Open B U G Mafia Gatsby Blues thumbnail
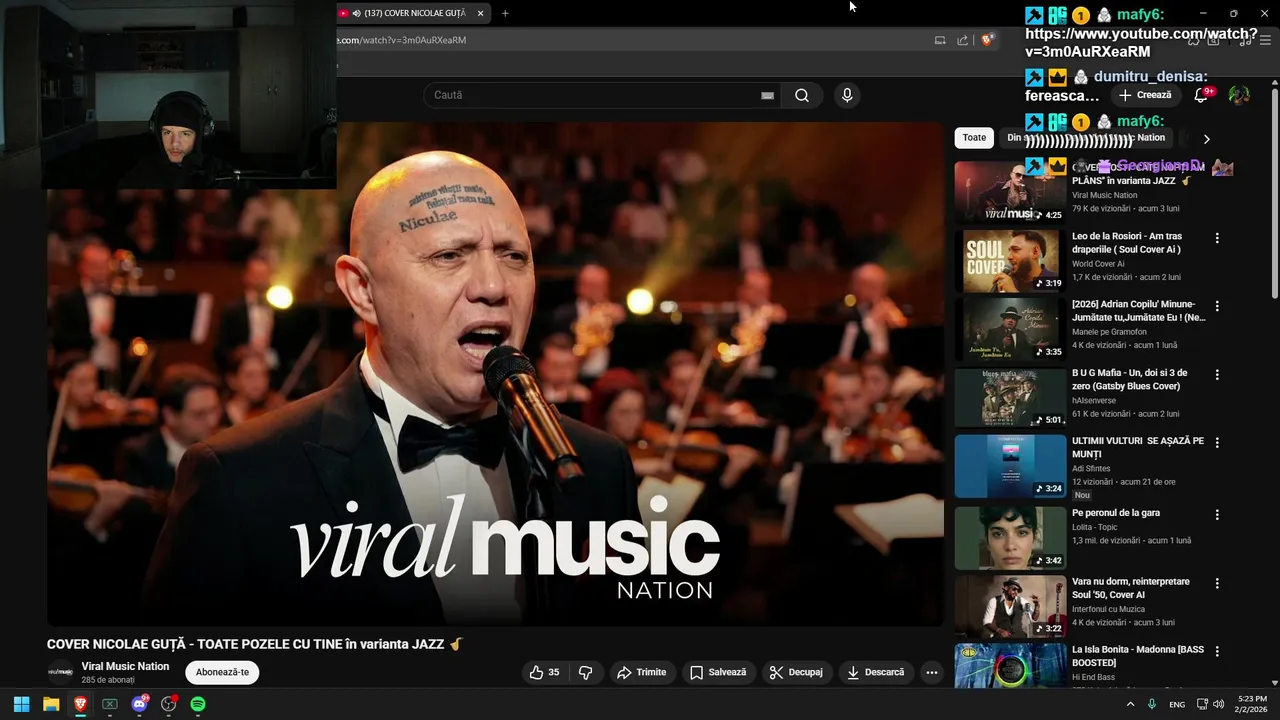 click(1010, 397)
